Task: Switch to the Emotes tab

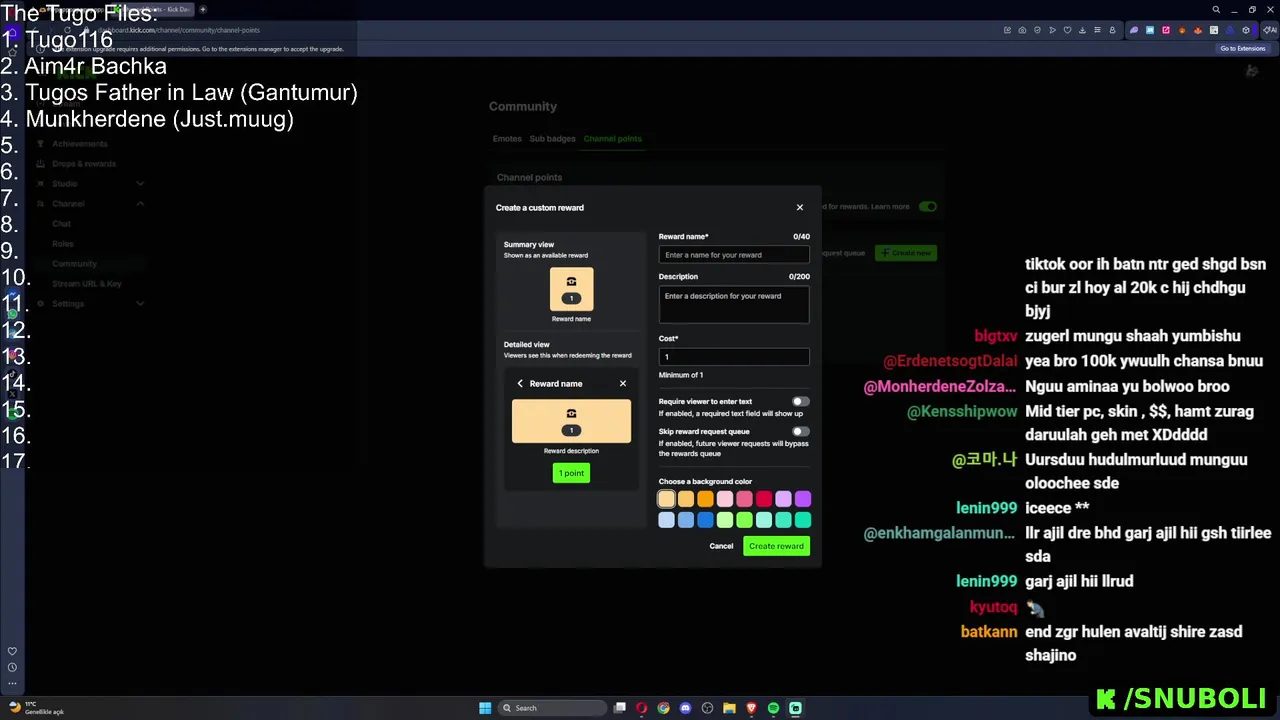Action: point(506,139)
